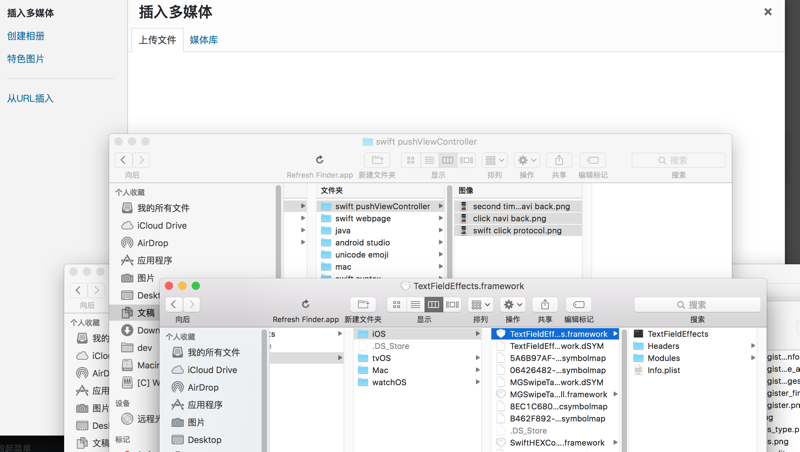Open the 创建相册 link
Screen dimensions: 800x452
point(26,36)
